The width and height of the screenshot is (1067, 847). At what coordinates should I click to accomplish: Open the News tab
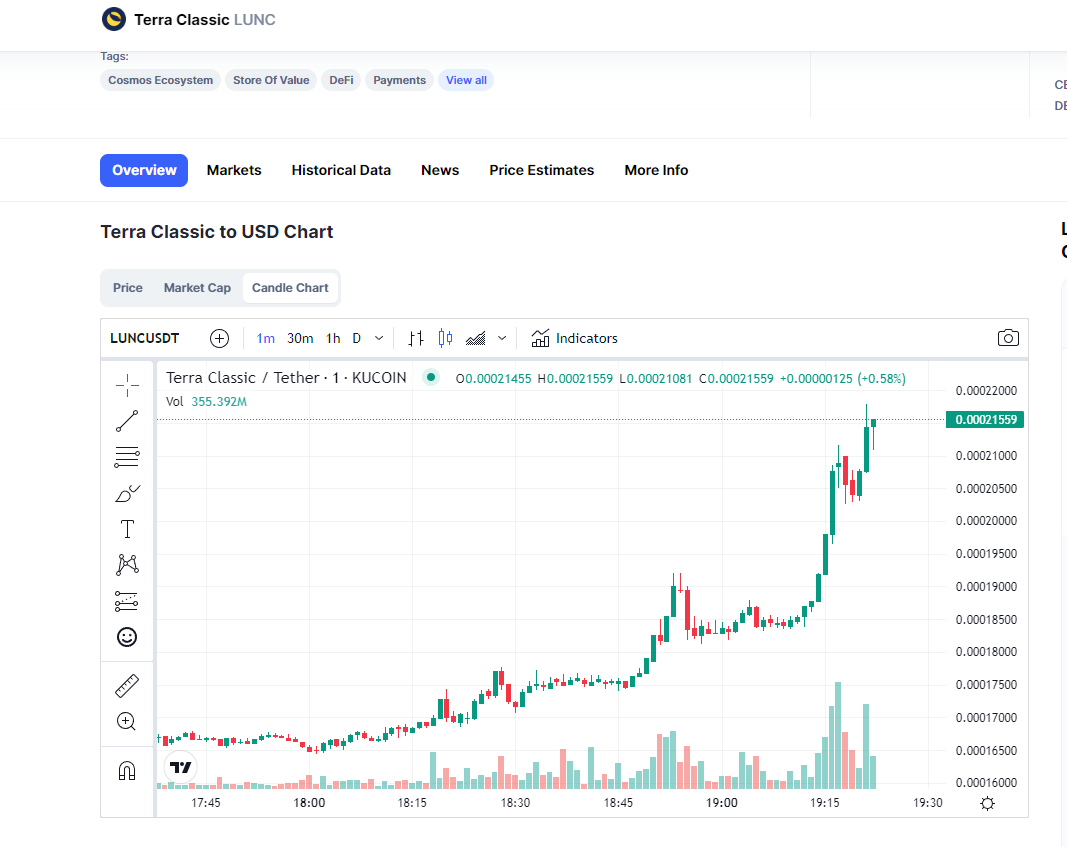point(440,170)
